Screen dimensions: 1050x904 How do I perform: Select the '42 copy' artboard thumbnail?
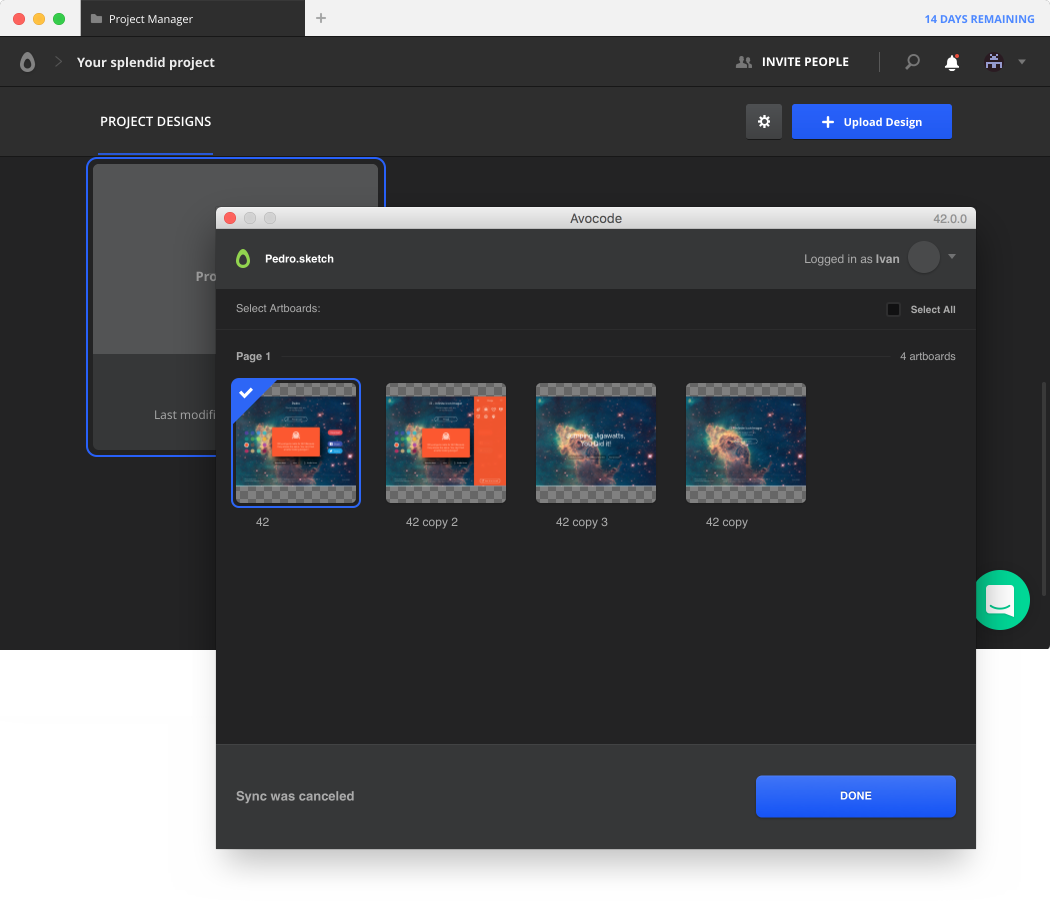point(746,443)
